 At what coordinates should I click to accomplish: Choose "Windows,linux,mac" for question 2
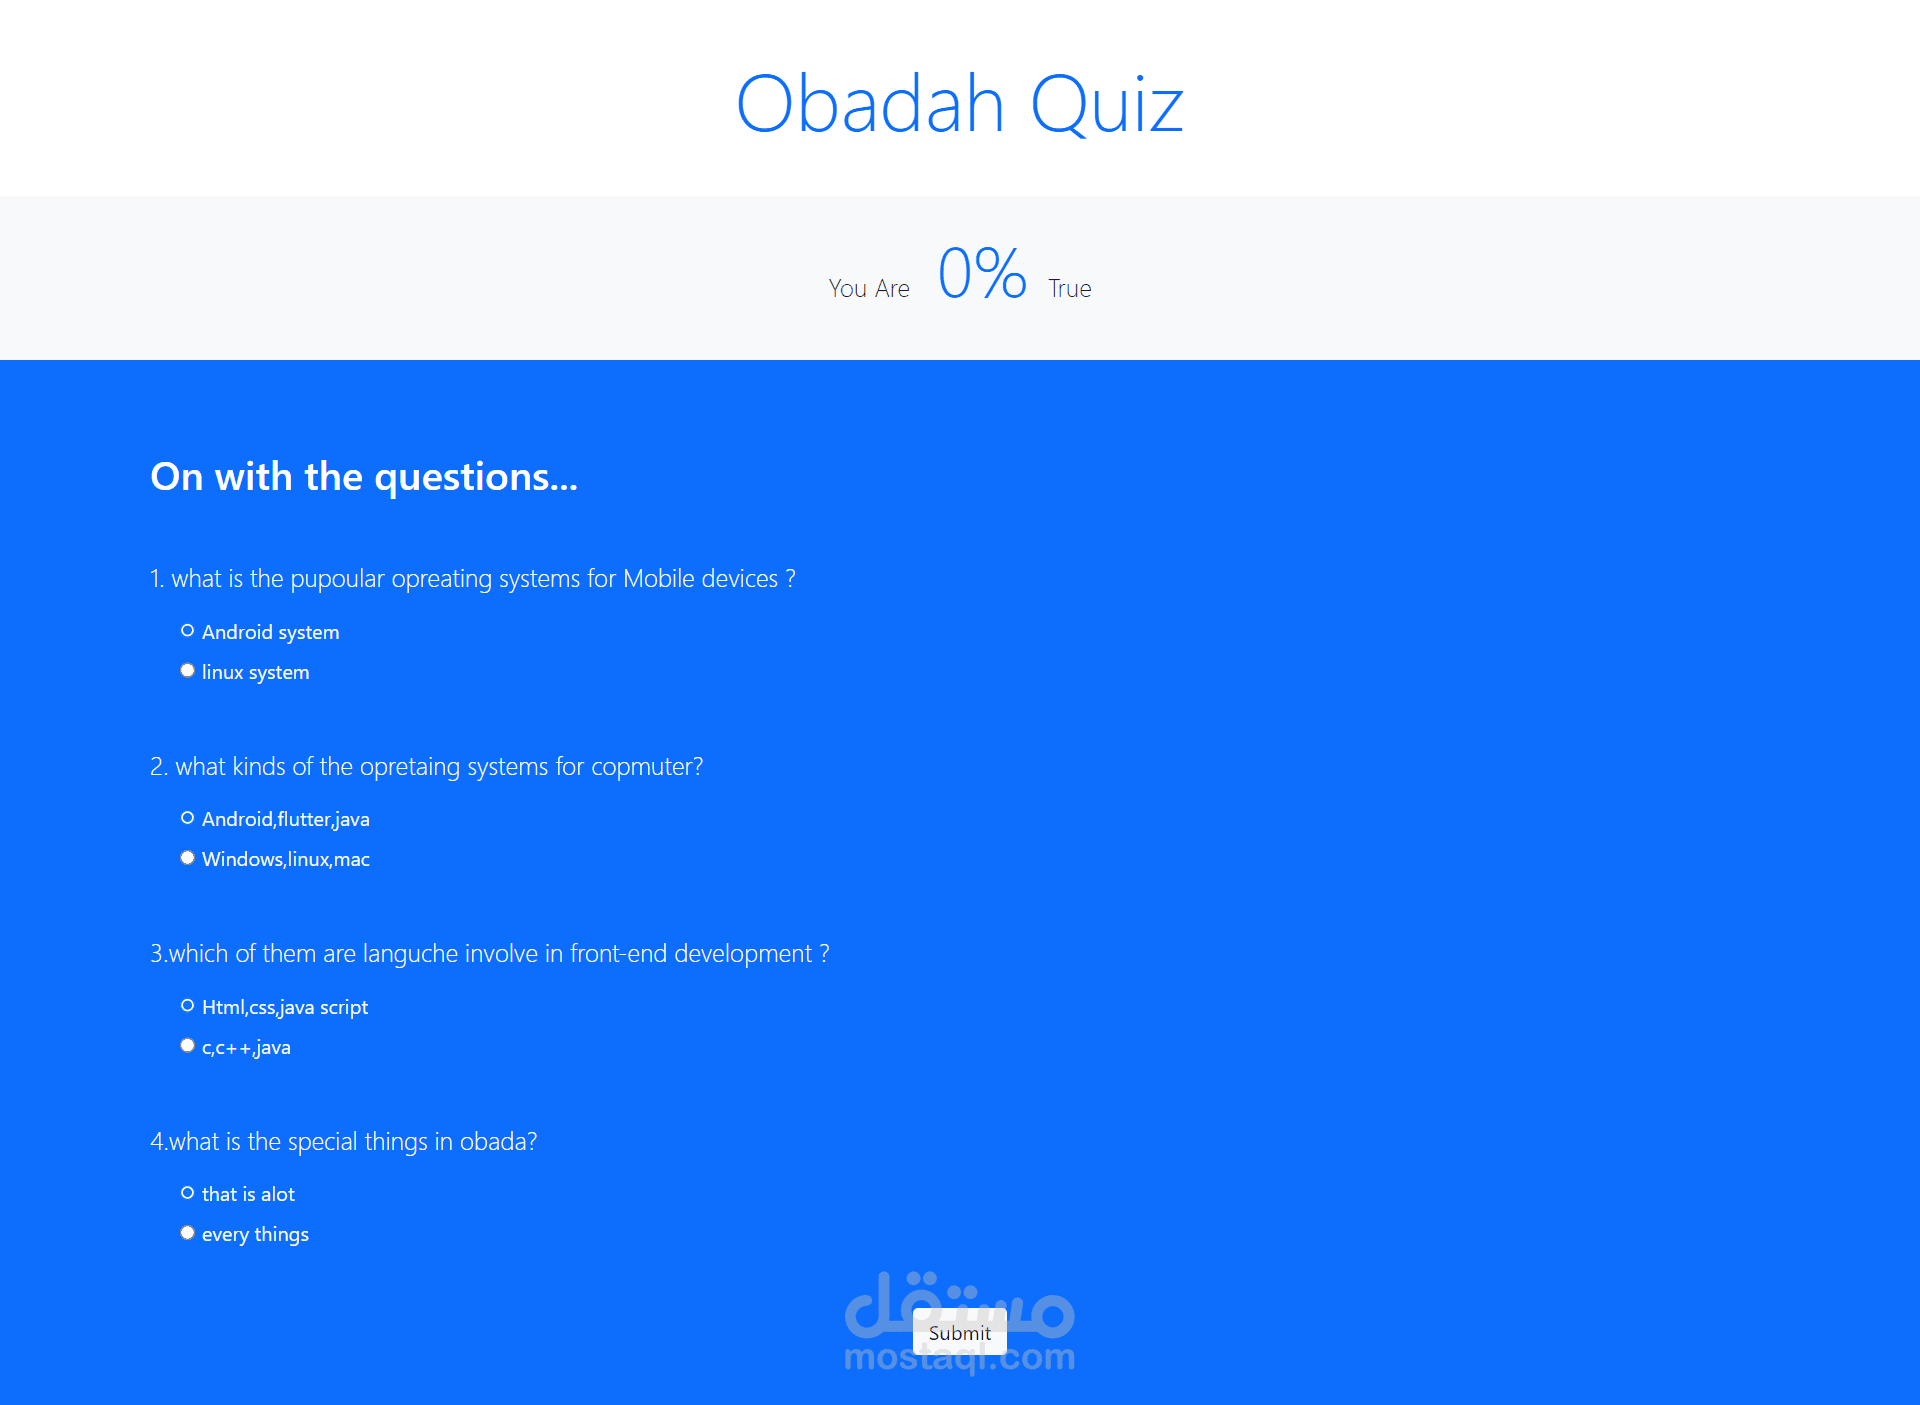[187, 857]
